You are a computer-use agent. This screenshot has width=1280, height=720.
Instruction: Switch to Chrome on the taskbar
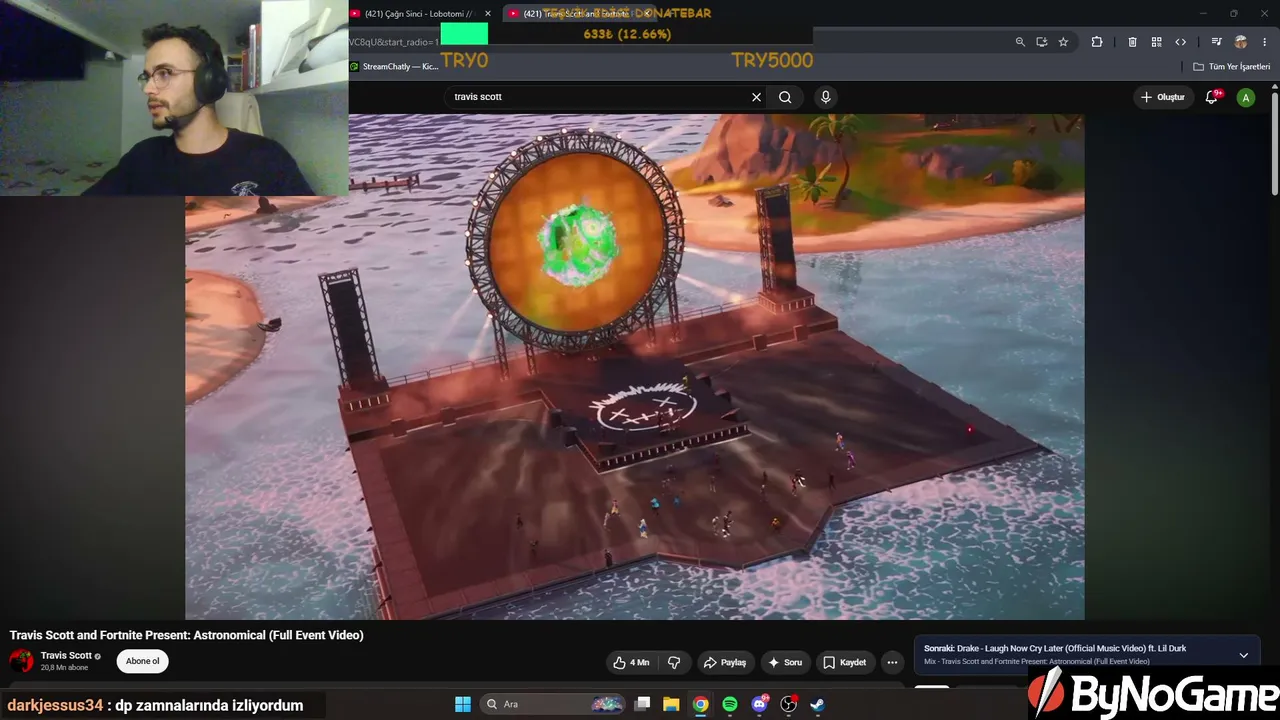(x=701, y=704)
